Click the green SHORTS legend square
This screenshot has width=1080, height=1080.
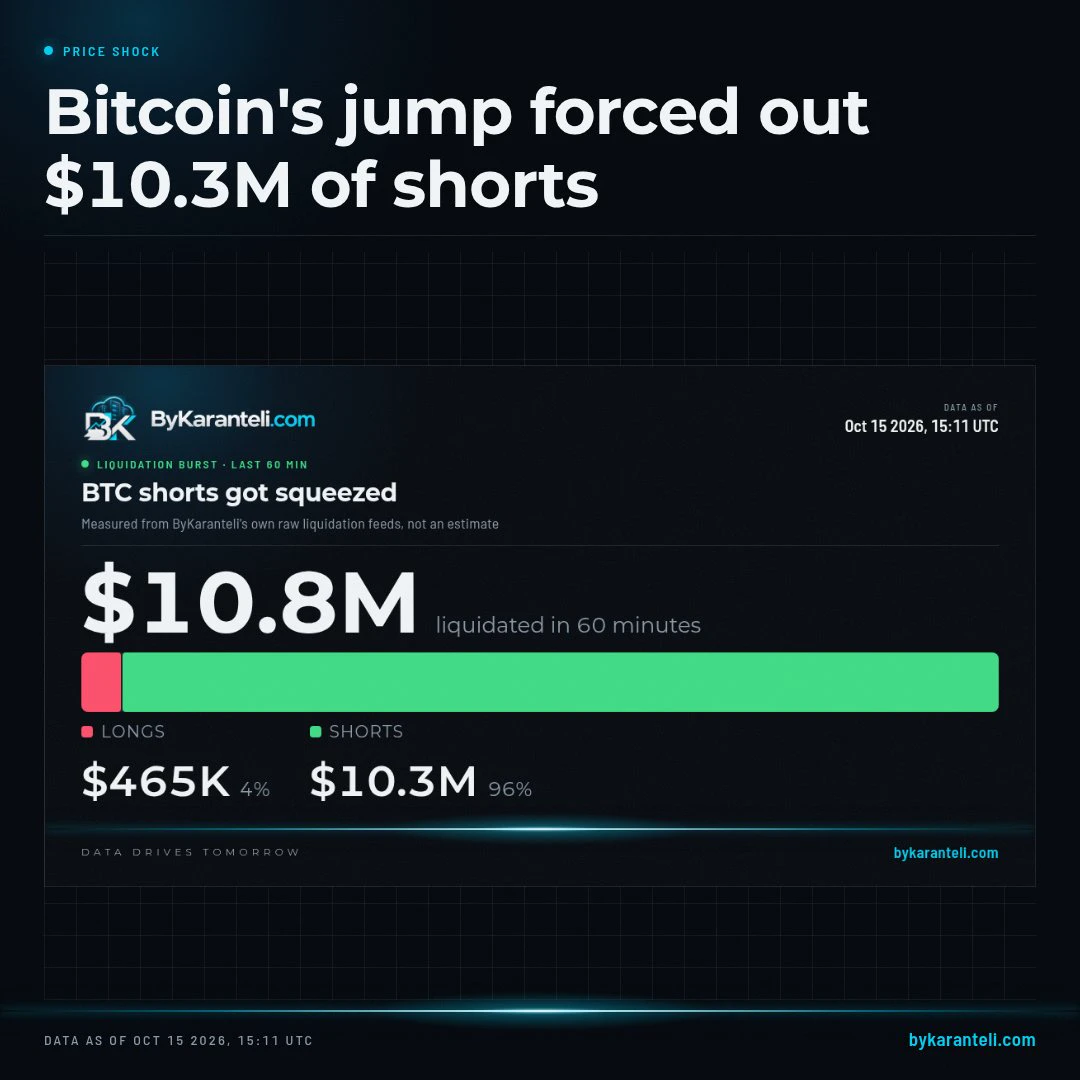coord(315,731)
